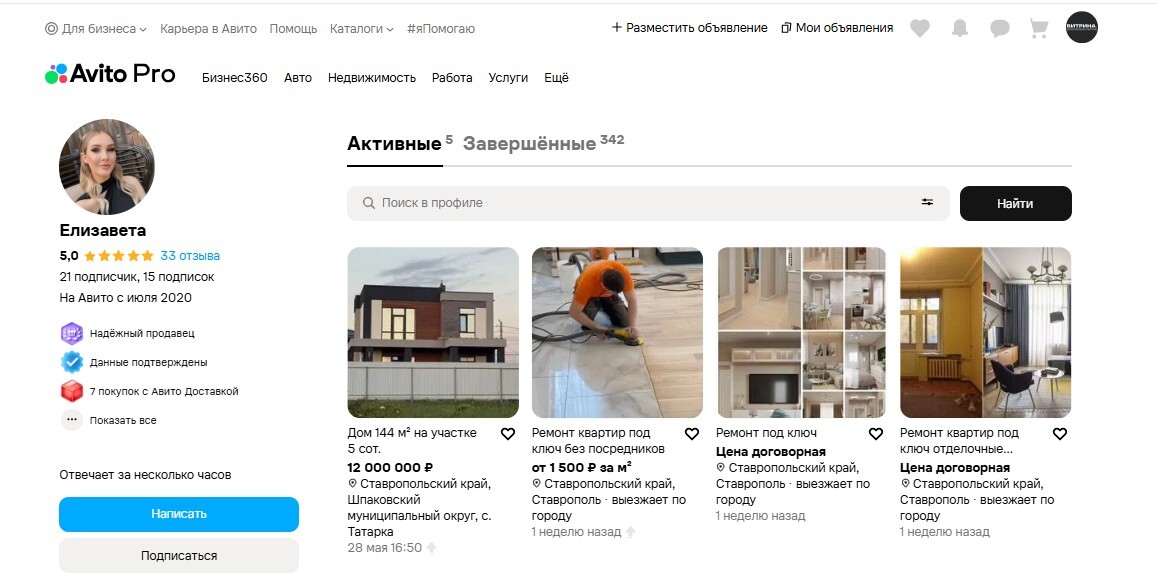The image size is (1157, 574).
Task: Click the Надёжный продавец badge icon
Action: coord(72,333)
